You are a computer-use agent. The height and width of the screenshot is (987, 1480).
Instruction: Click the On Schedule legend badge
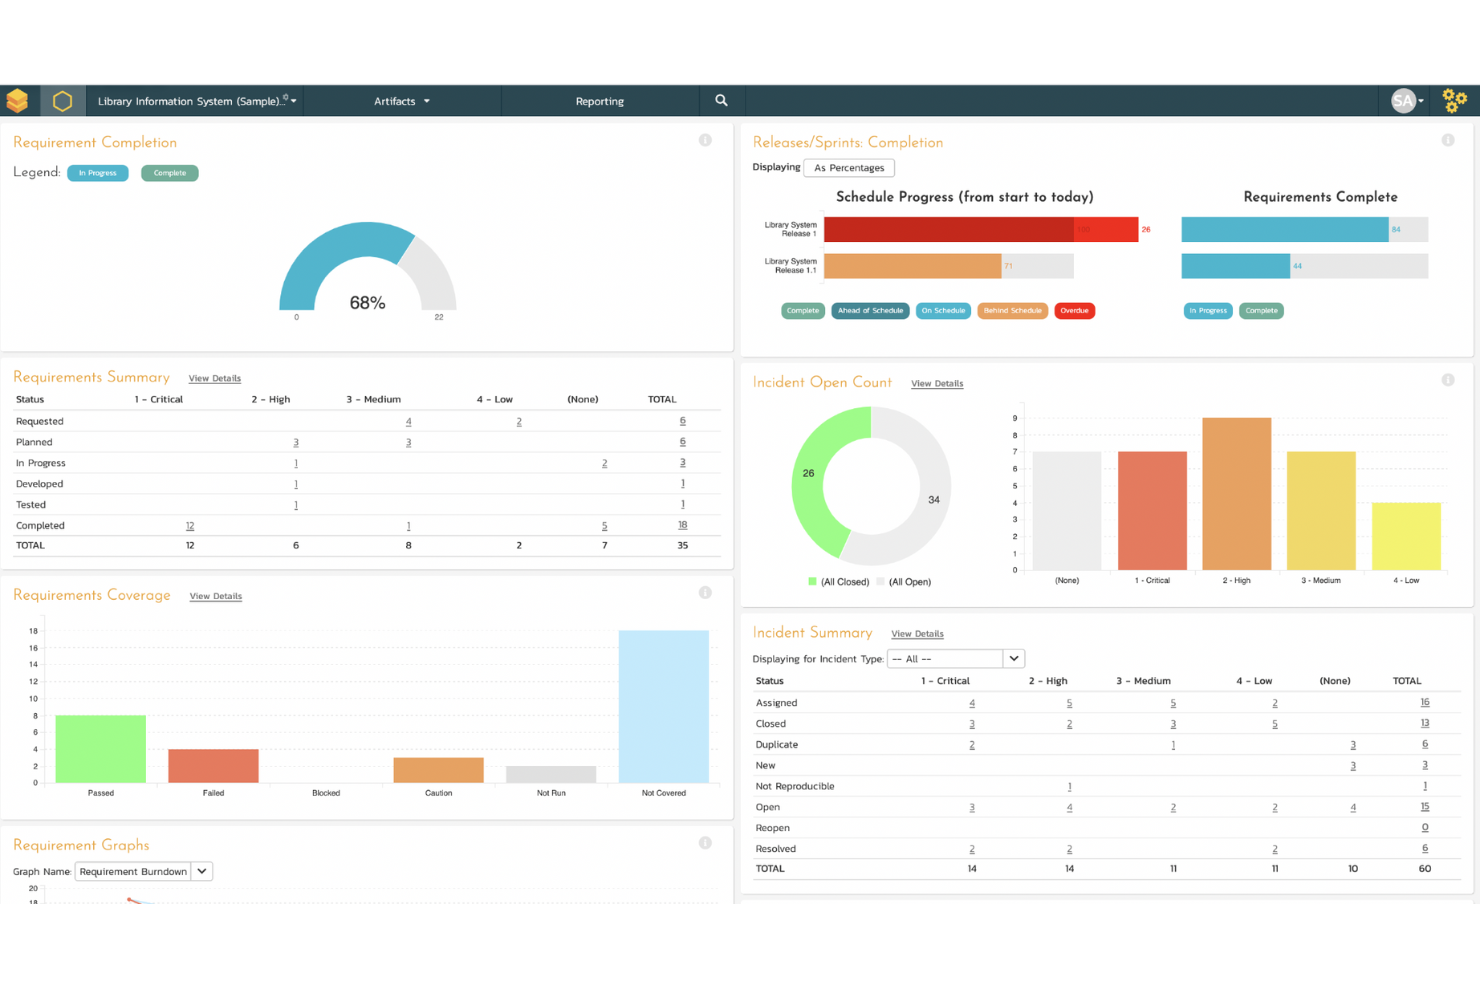pos(943,311)
